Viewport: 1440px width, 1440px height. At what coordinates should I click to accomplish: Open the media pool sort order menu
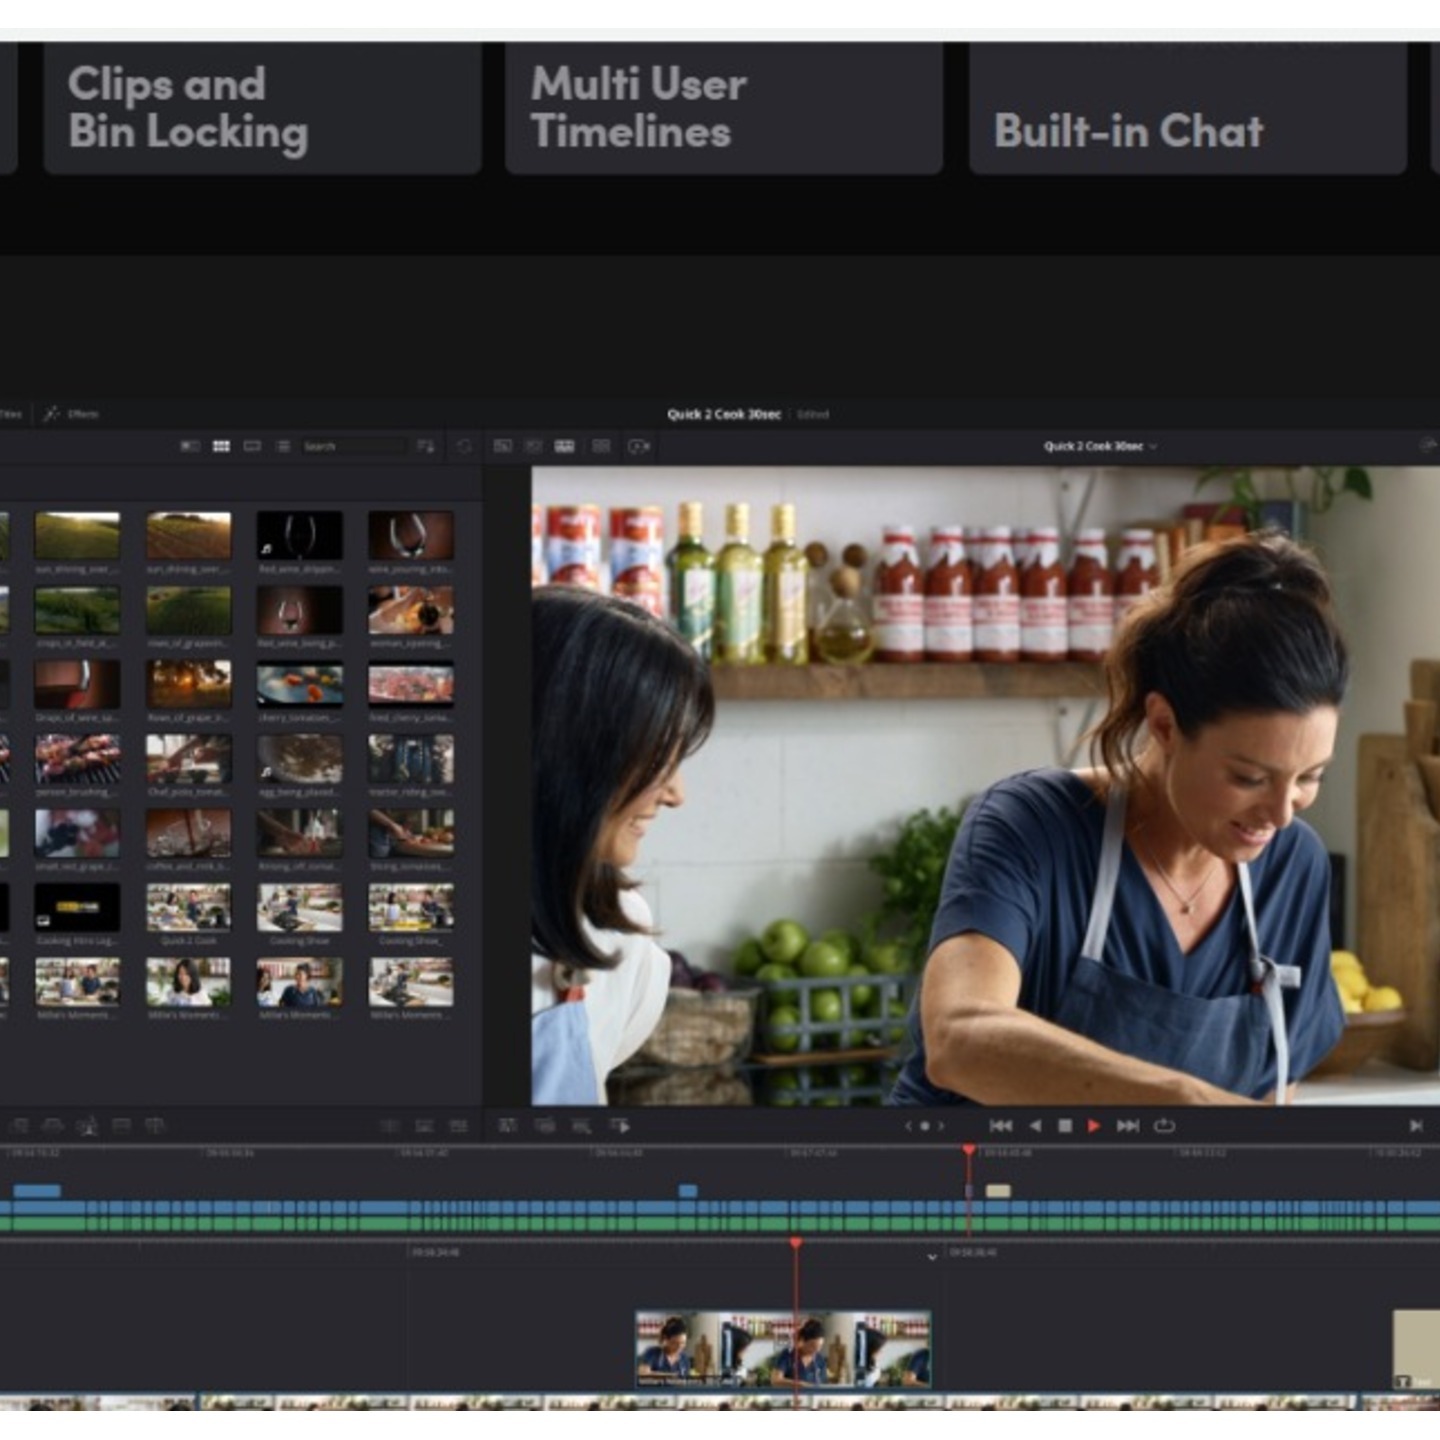[426, 446]
